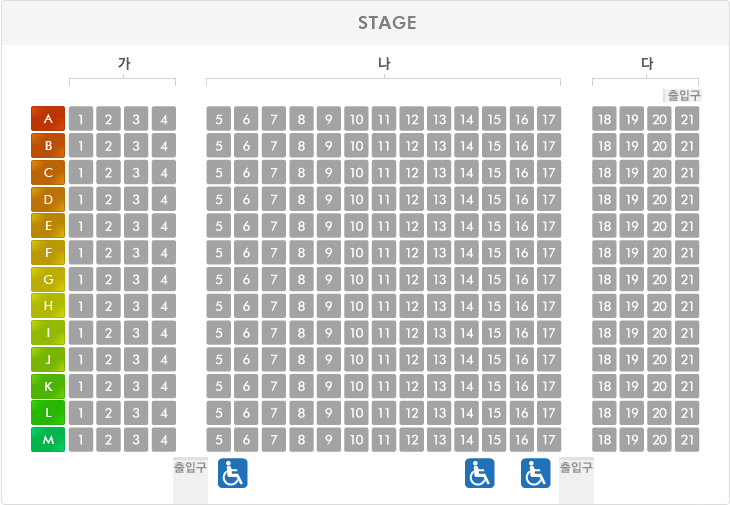Screen dimensions: 730x505
Task: Click the green row M label
Action: 48,439
